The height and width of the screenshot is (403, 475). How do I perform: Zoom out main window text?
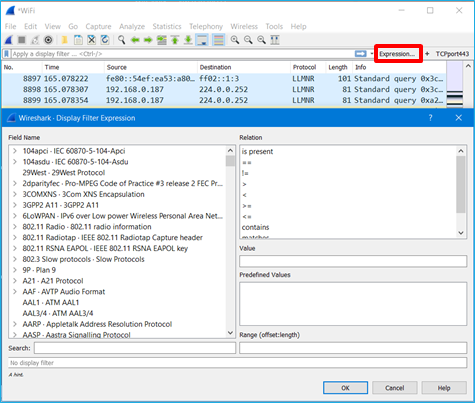tap(248, 40)
